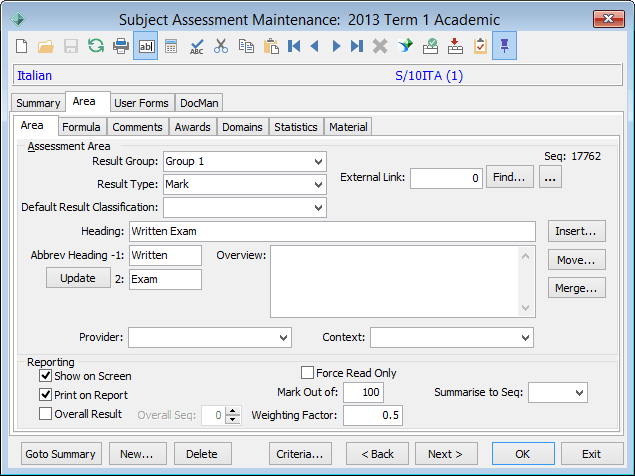Click the Next > button
The image size is (635, 476).
click(x=446, y=454)
